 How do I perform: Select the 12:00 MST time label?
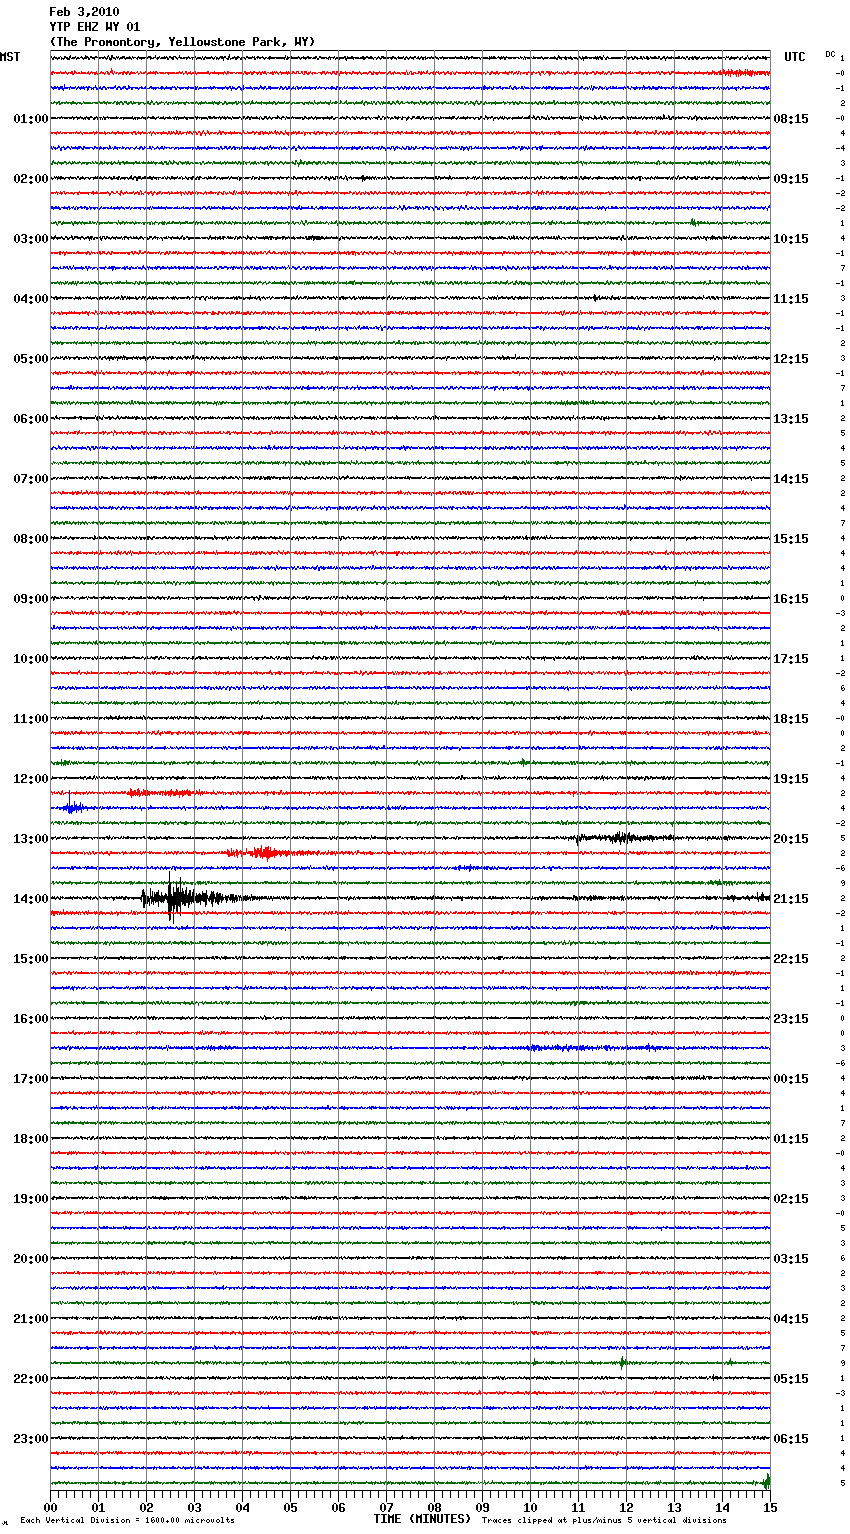(30, 779)
